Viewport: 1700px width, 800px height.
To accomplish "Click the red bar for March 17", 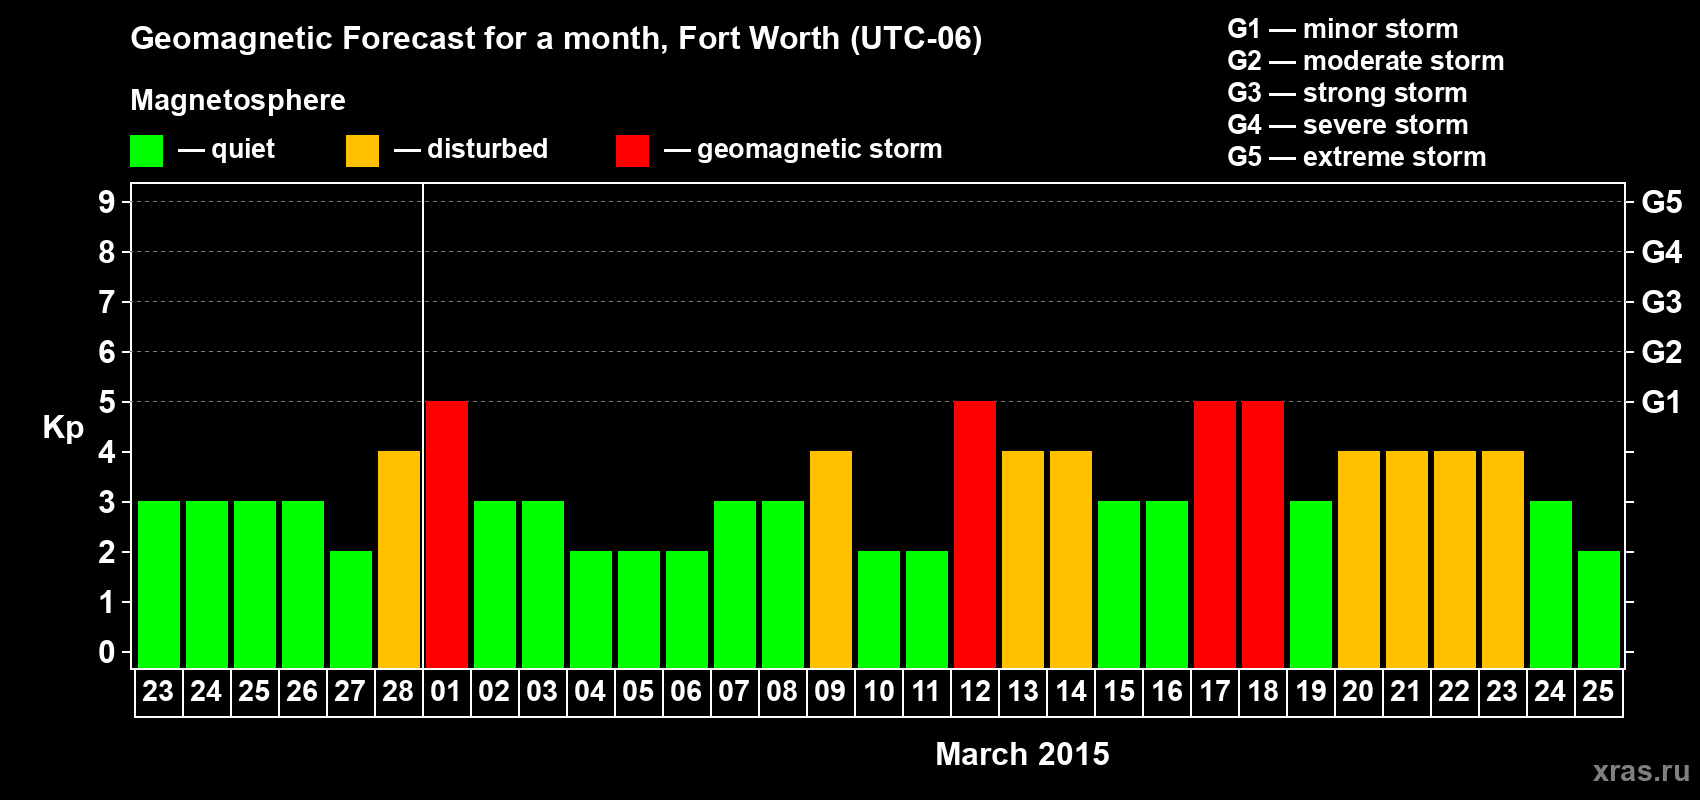I will tap(1215, 534).
